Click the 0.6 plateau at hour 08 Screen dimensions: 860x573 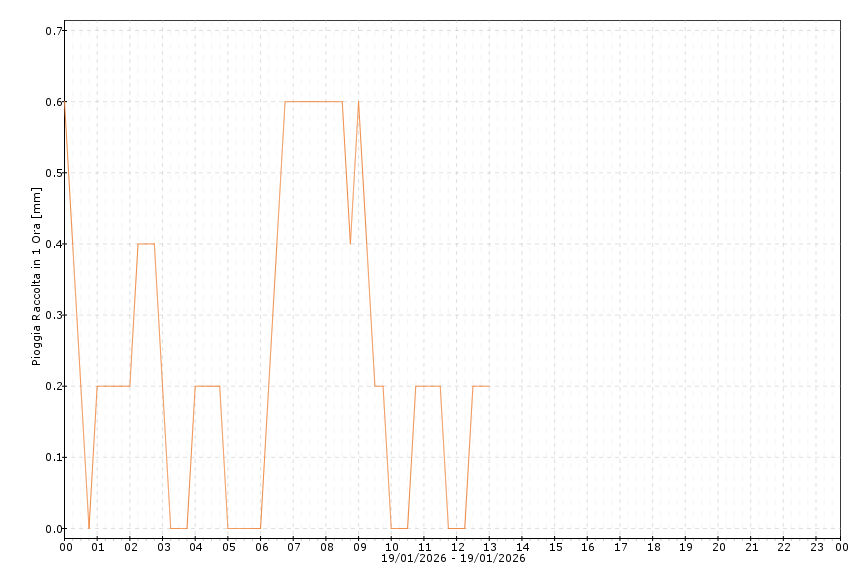(x=326, y=101)
